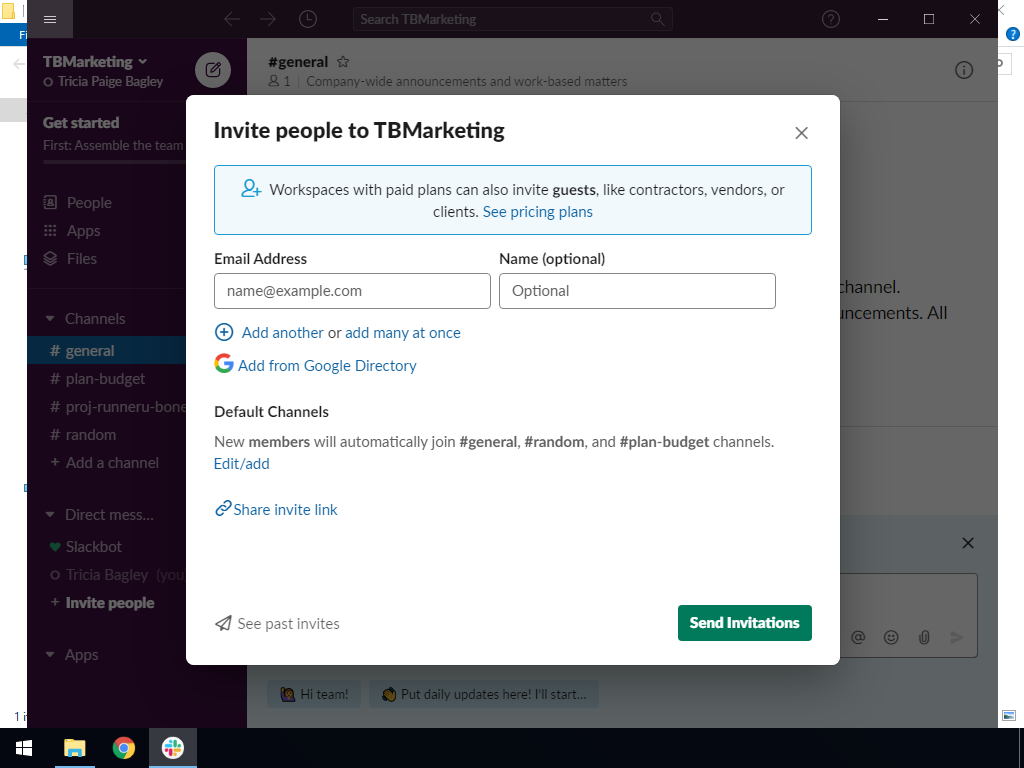Image resolution: width=1024 pixels, height=768 pixels.
Task: Click Edit/add default channels link
Action: [x=242, y=464]
